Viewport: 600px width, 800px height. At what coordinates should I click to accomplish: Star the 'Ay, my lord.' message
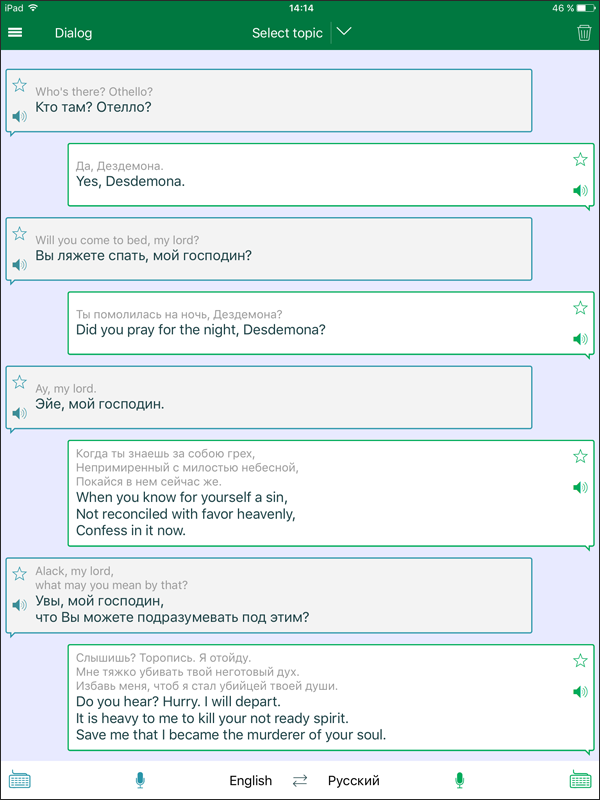pyautogui.click(x=19, y=382)
